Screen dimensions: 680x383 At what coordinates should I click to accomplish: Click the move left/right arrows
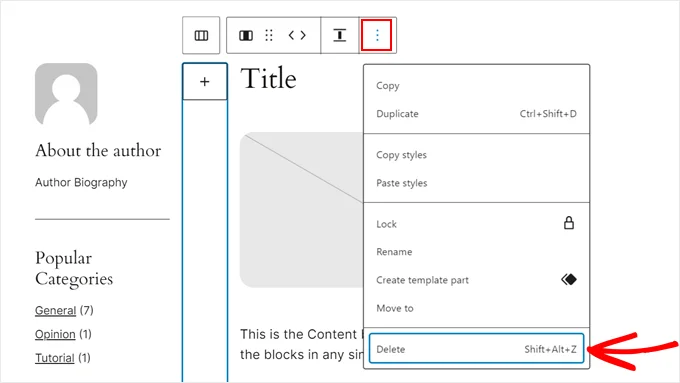[x=297, y=35]
